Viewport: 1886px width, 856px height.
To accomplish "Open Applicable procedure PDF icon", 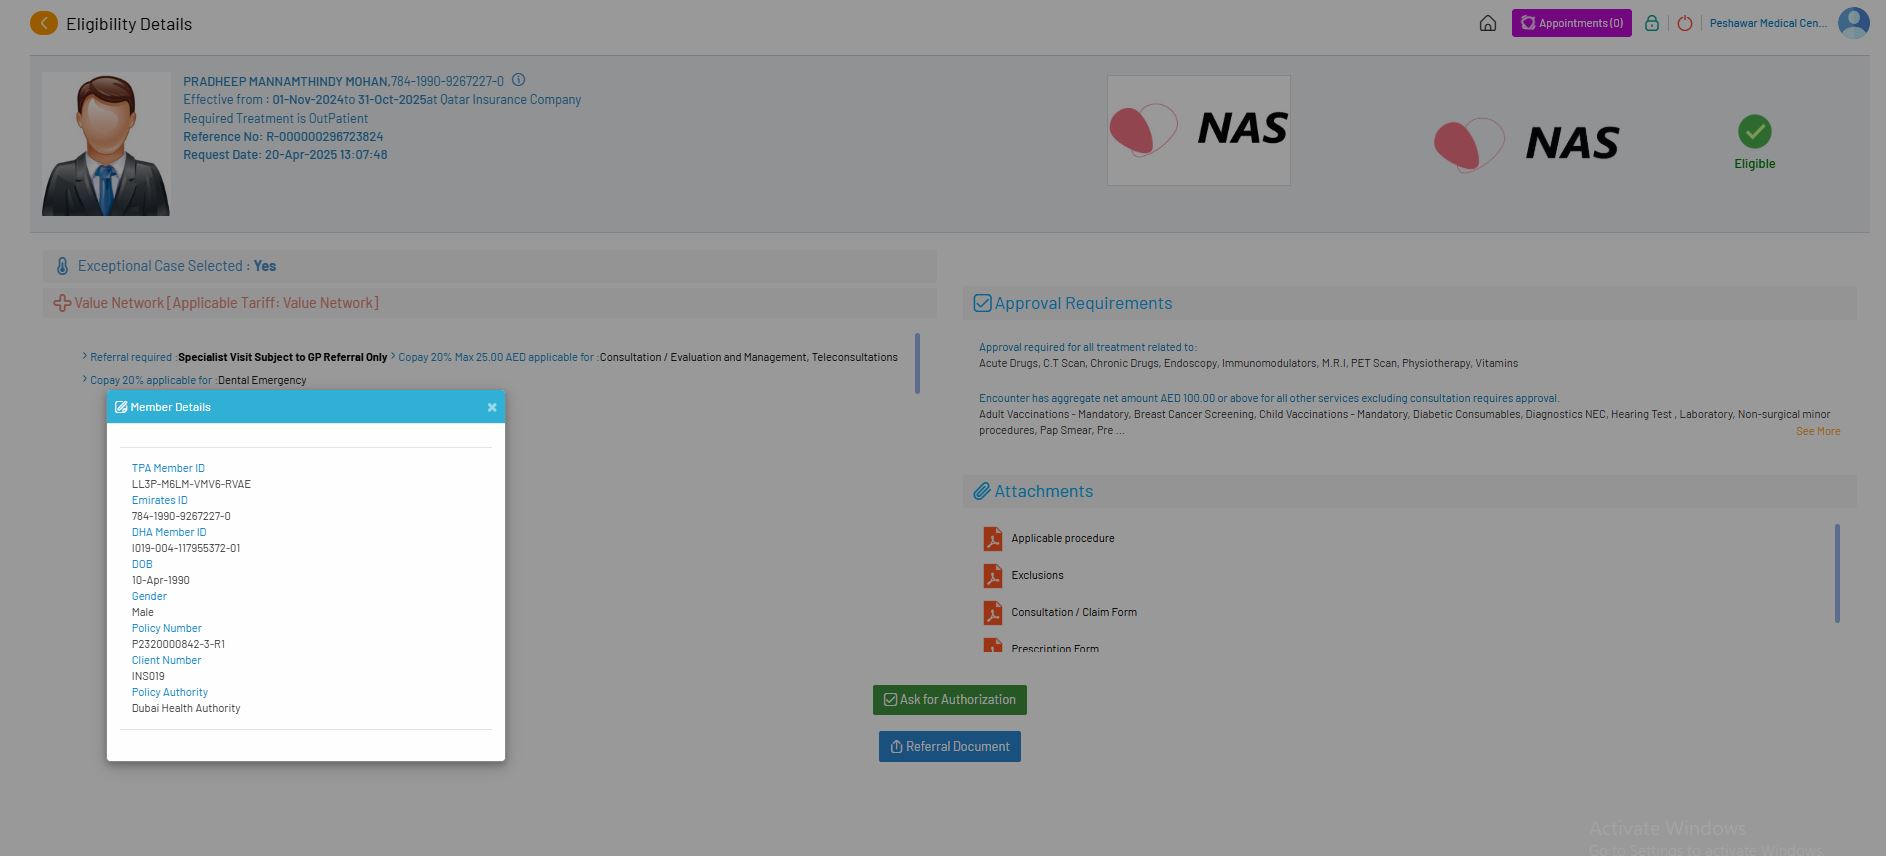I will (x=992, y=539).
